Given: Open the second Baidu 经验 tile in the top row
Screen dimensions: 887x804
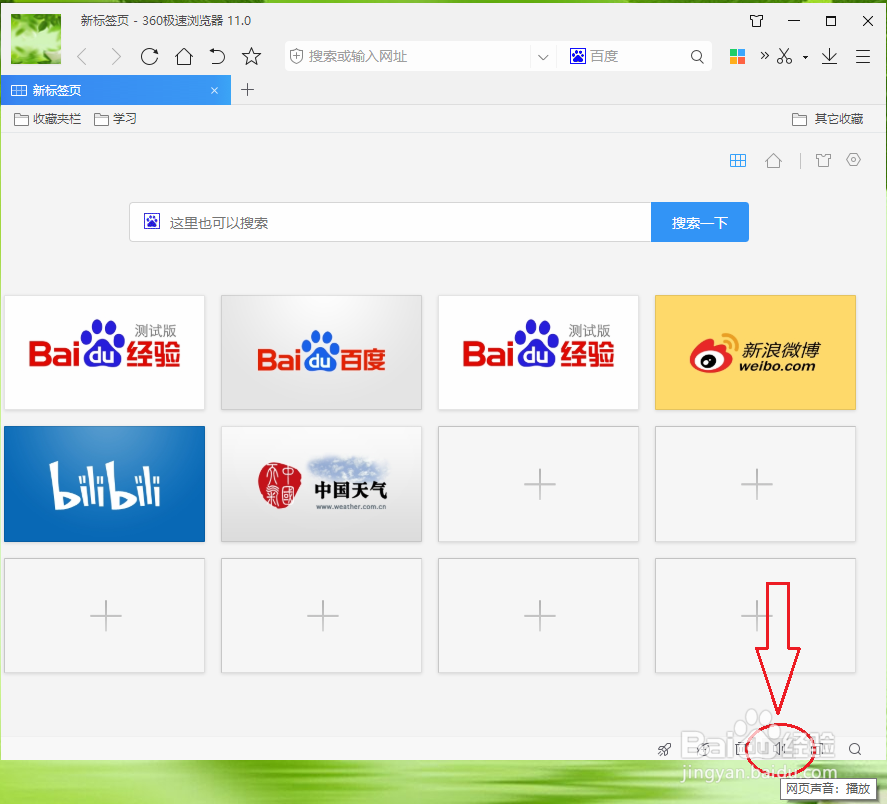Looking at the screenshot, I should point(539,352).
